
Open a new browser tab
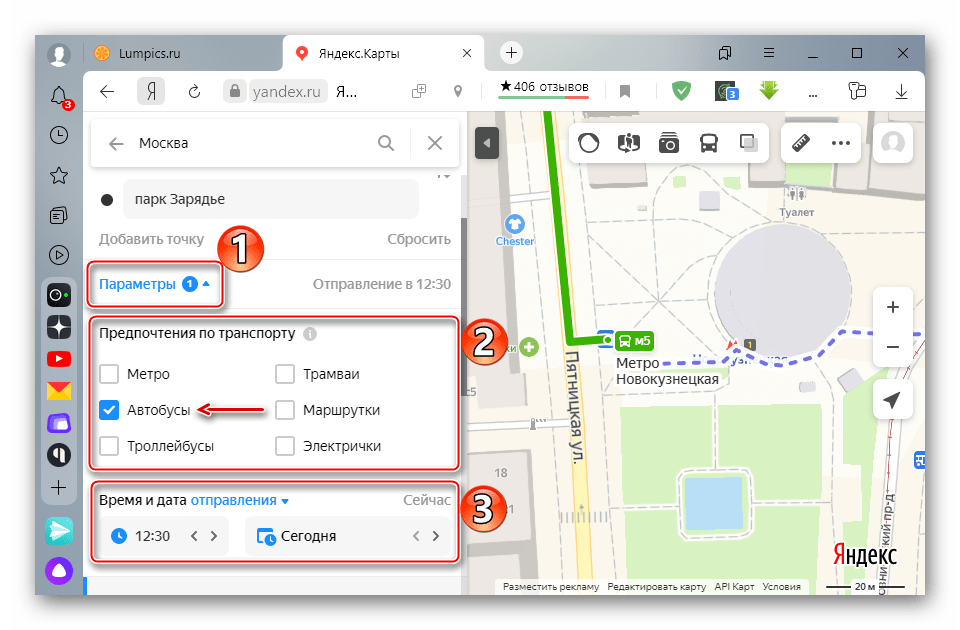[x=511, y=52]
